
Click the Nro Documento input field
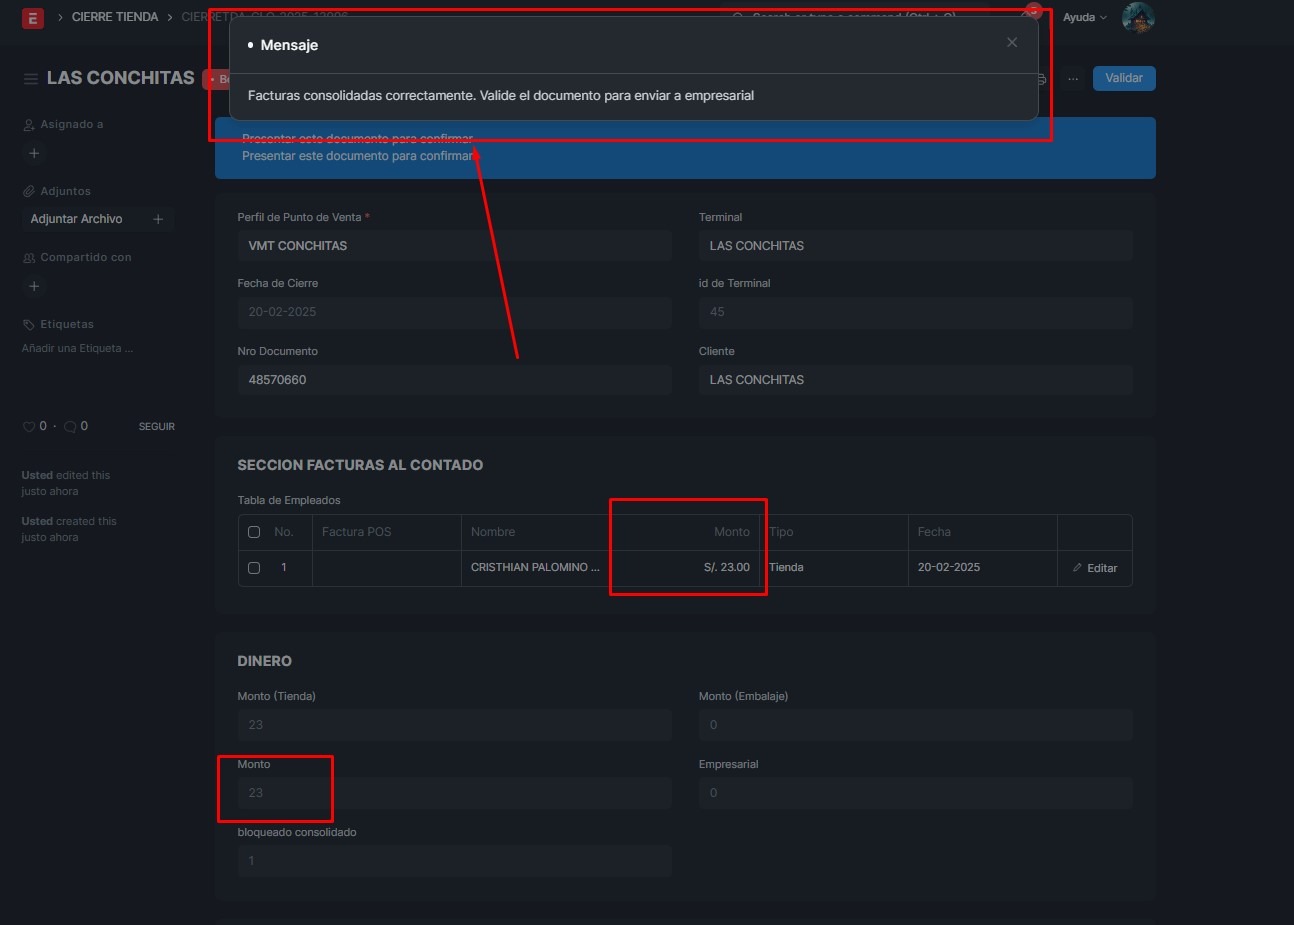[x=454, y=380]
